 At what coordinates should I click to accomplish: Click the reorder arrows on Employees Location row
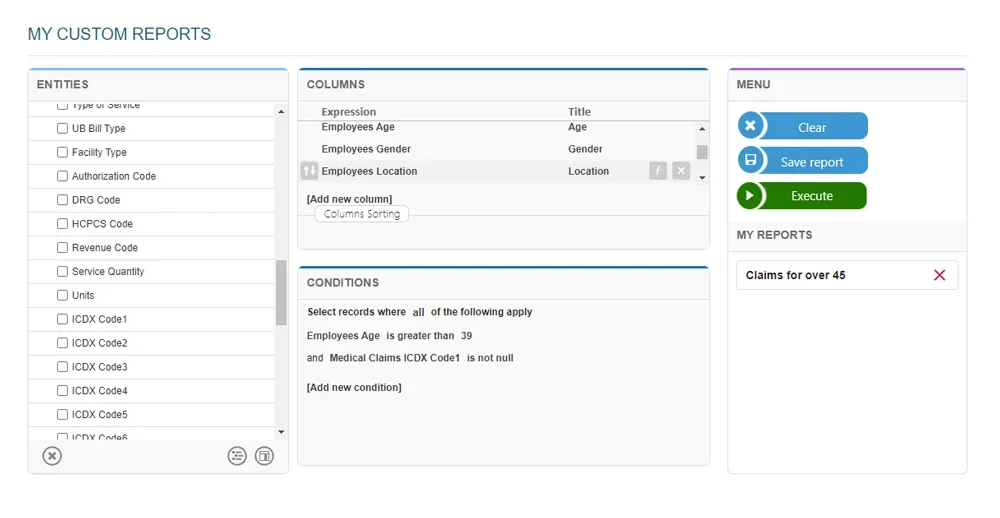tap(309, 171)
